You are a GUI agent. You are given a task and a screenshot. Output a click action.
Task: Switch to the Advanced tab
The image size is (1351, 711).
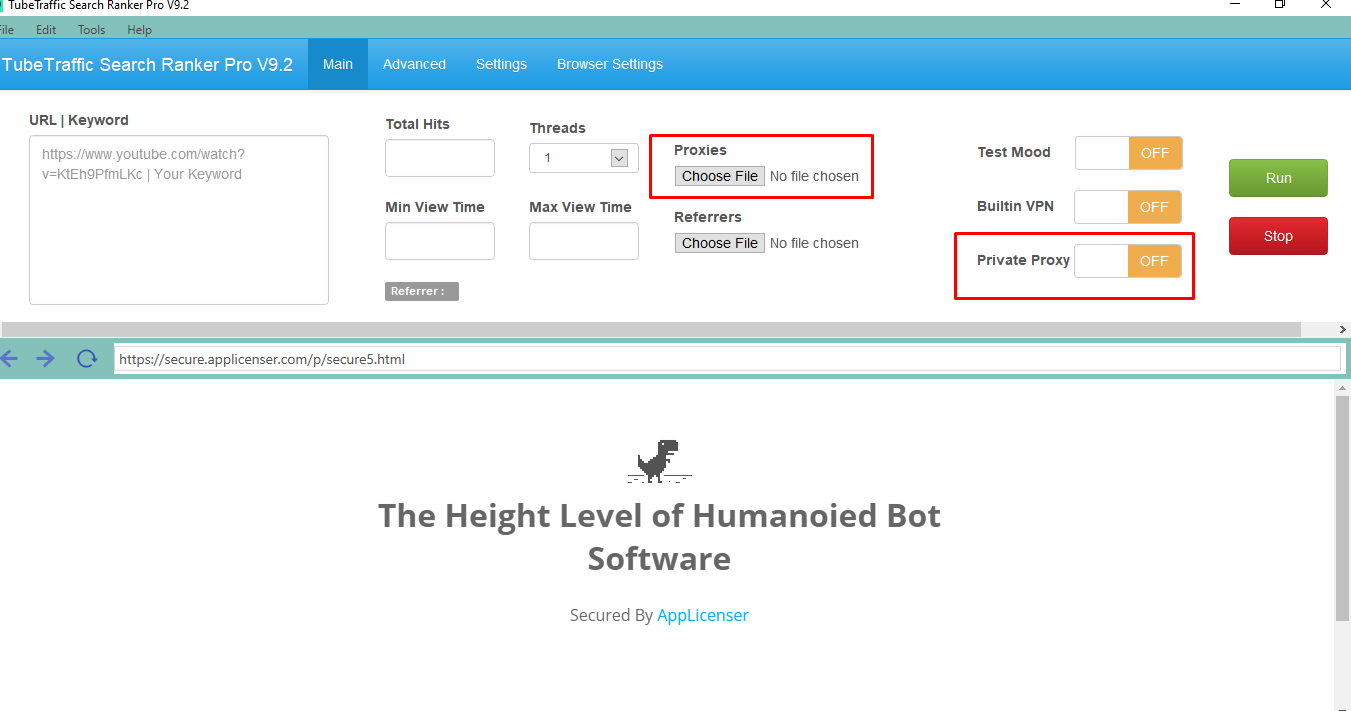pos(414,64)
